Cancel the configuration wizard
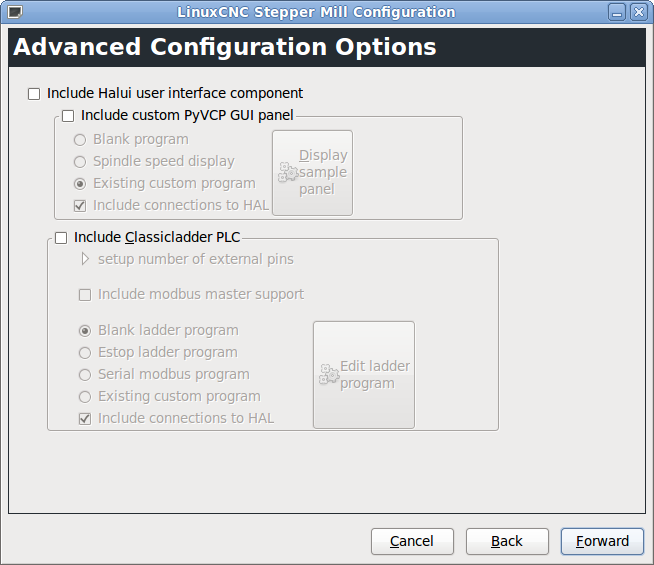Screen dimensions: 654x565 [412, 541]
